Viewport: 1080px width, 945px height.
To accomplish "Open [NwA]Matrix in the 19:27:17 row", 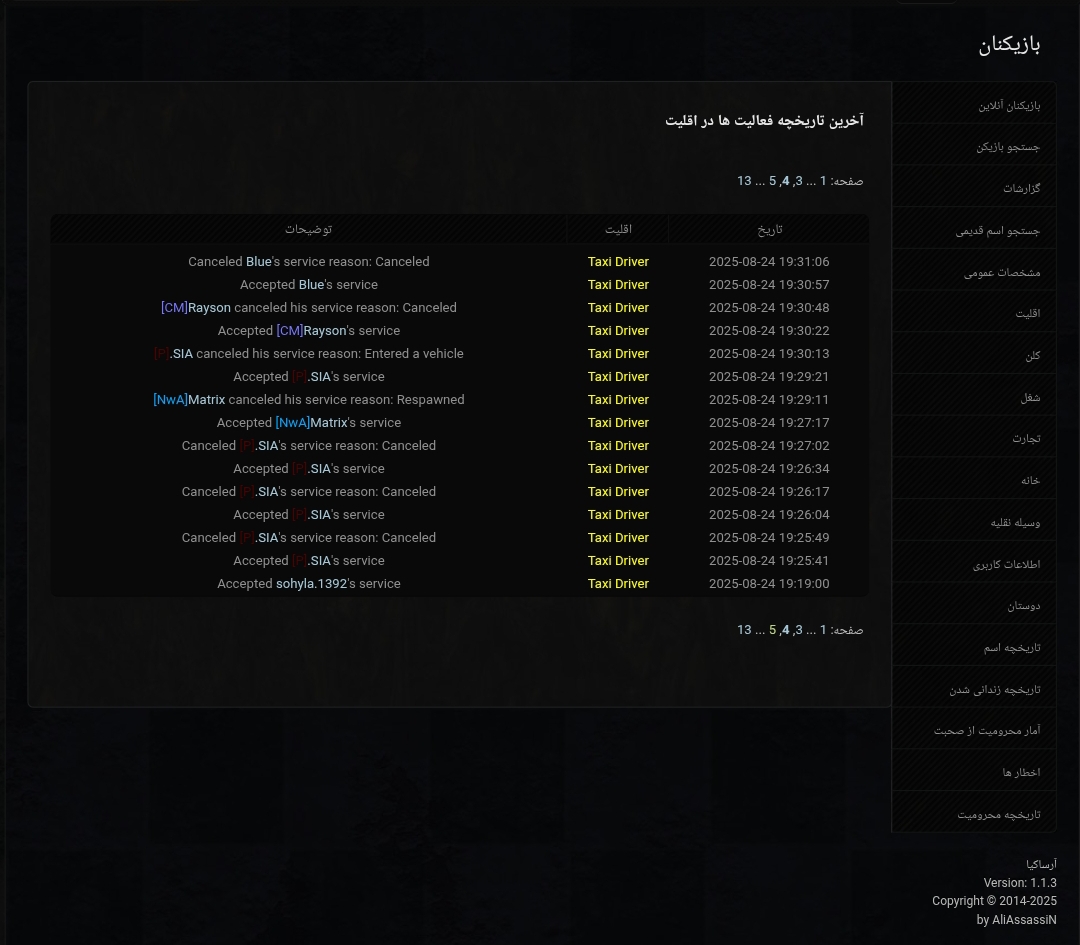I will point(311,423).
